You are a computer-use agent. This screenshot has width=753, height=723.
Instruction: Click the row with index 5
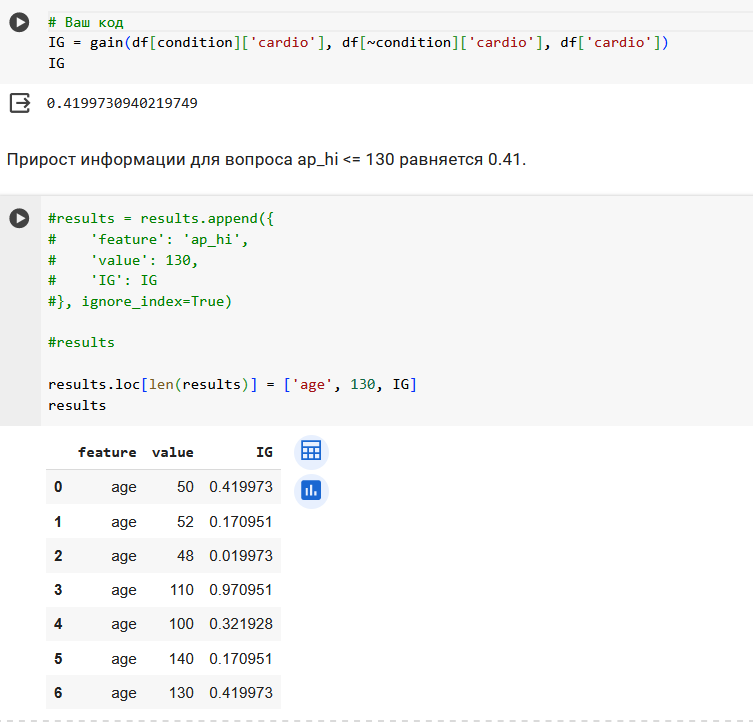(163, 658)
